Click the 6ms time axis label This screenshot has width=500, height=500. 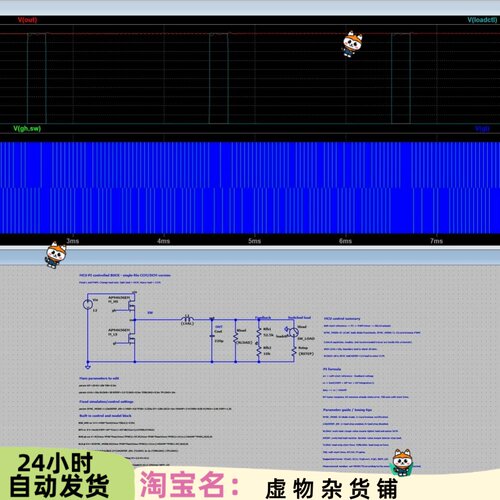tap(346, 241)
